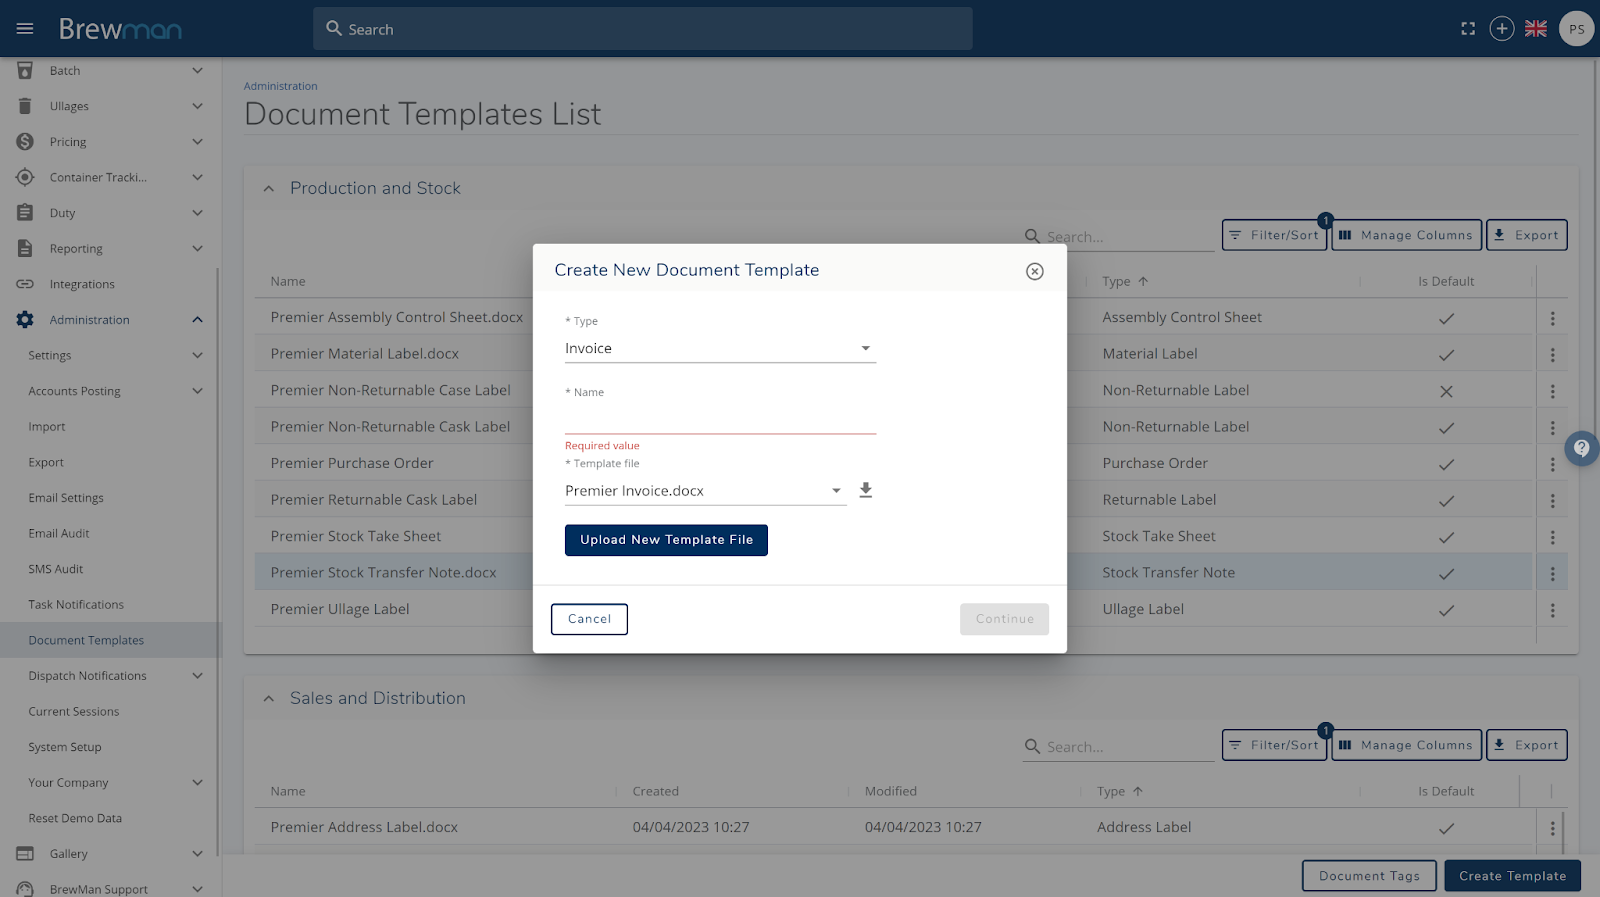Open the hamburger navigation menu
This screenshot has width=1600, height=897.
[x=25, y=29]
